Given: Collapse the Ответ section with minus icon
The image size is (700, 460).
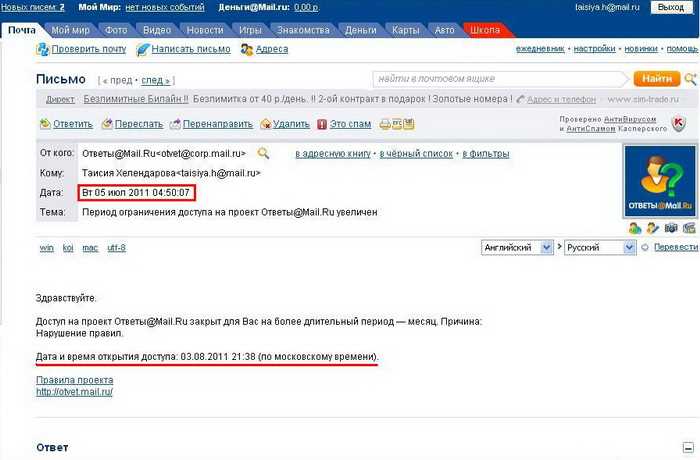Looking at the screenshot, I should tap(688, 447).
